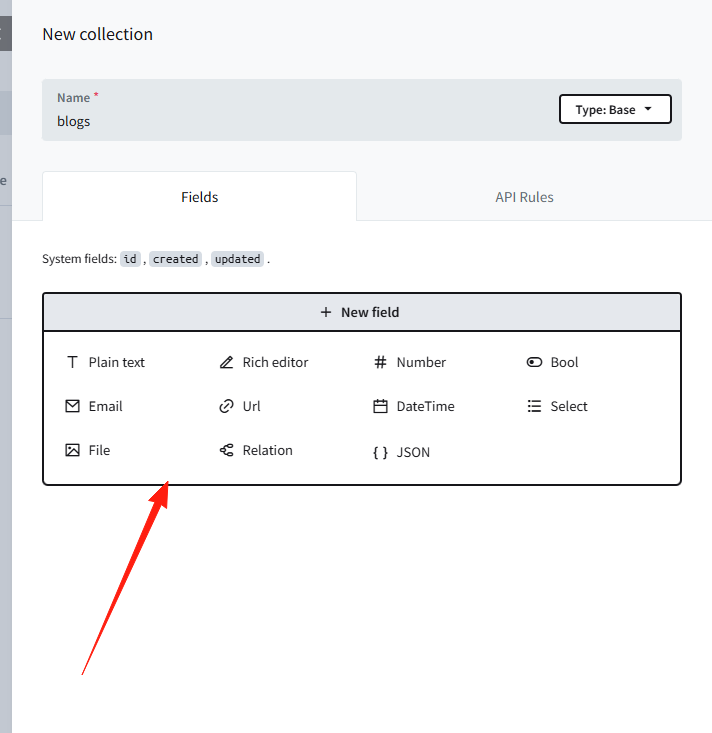Viewport: 712px width, 733px height.
Task: Click the New field button
Action: point(362,312)
